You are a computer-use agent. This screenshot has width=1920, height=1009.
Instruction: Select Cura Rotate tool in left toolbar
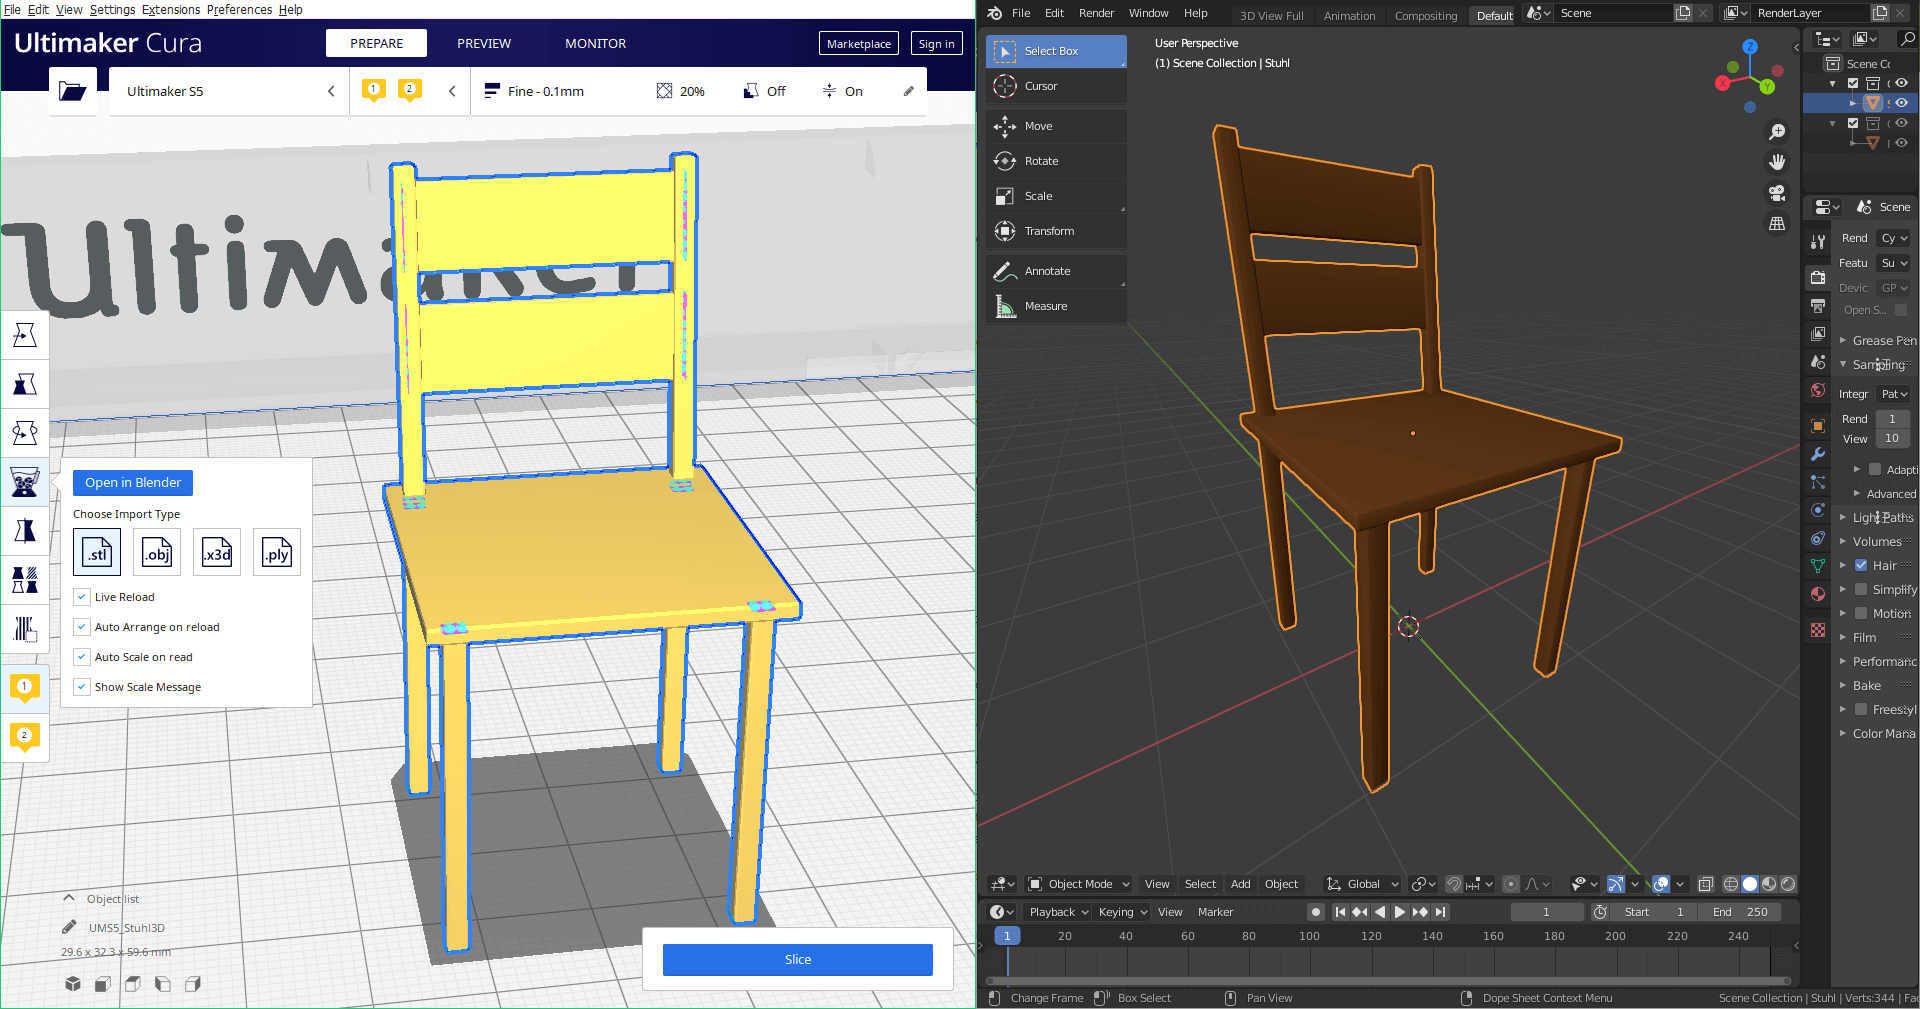pyautogui.click(x=25, y=432)
